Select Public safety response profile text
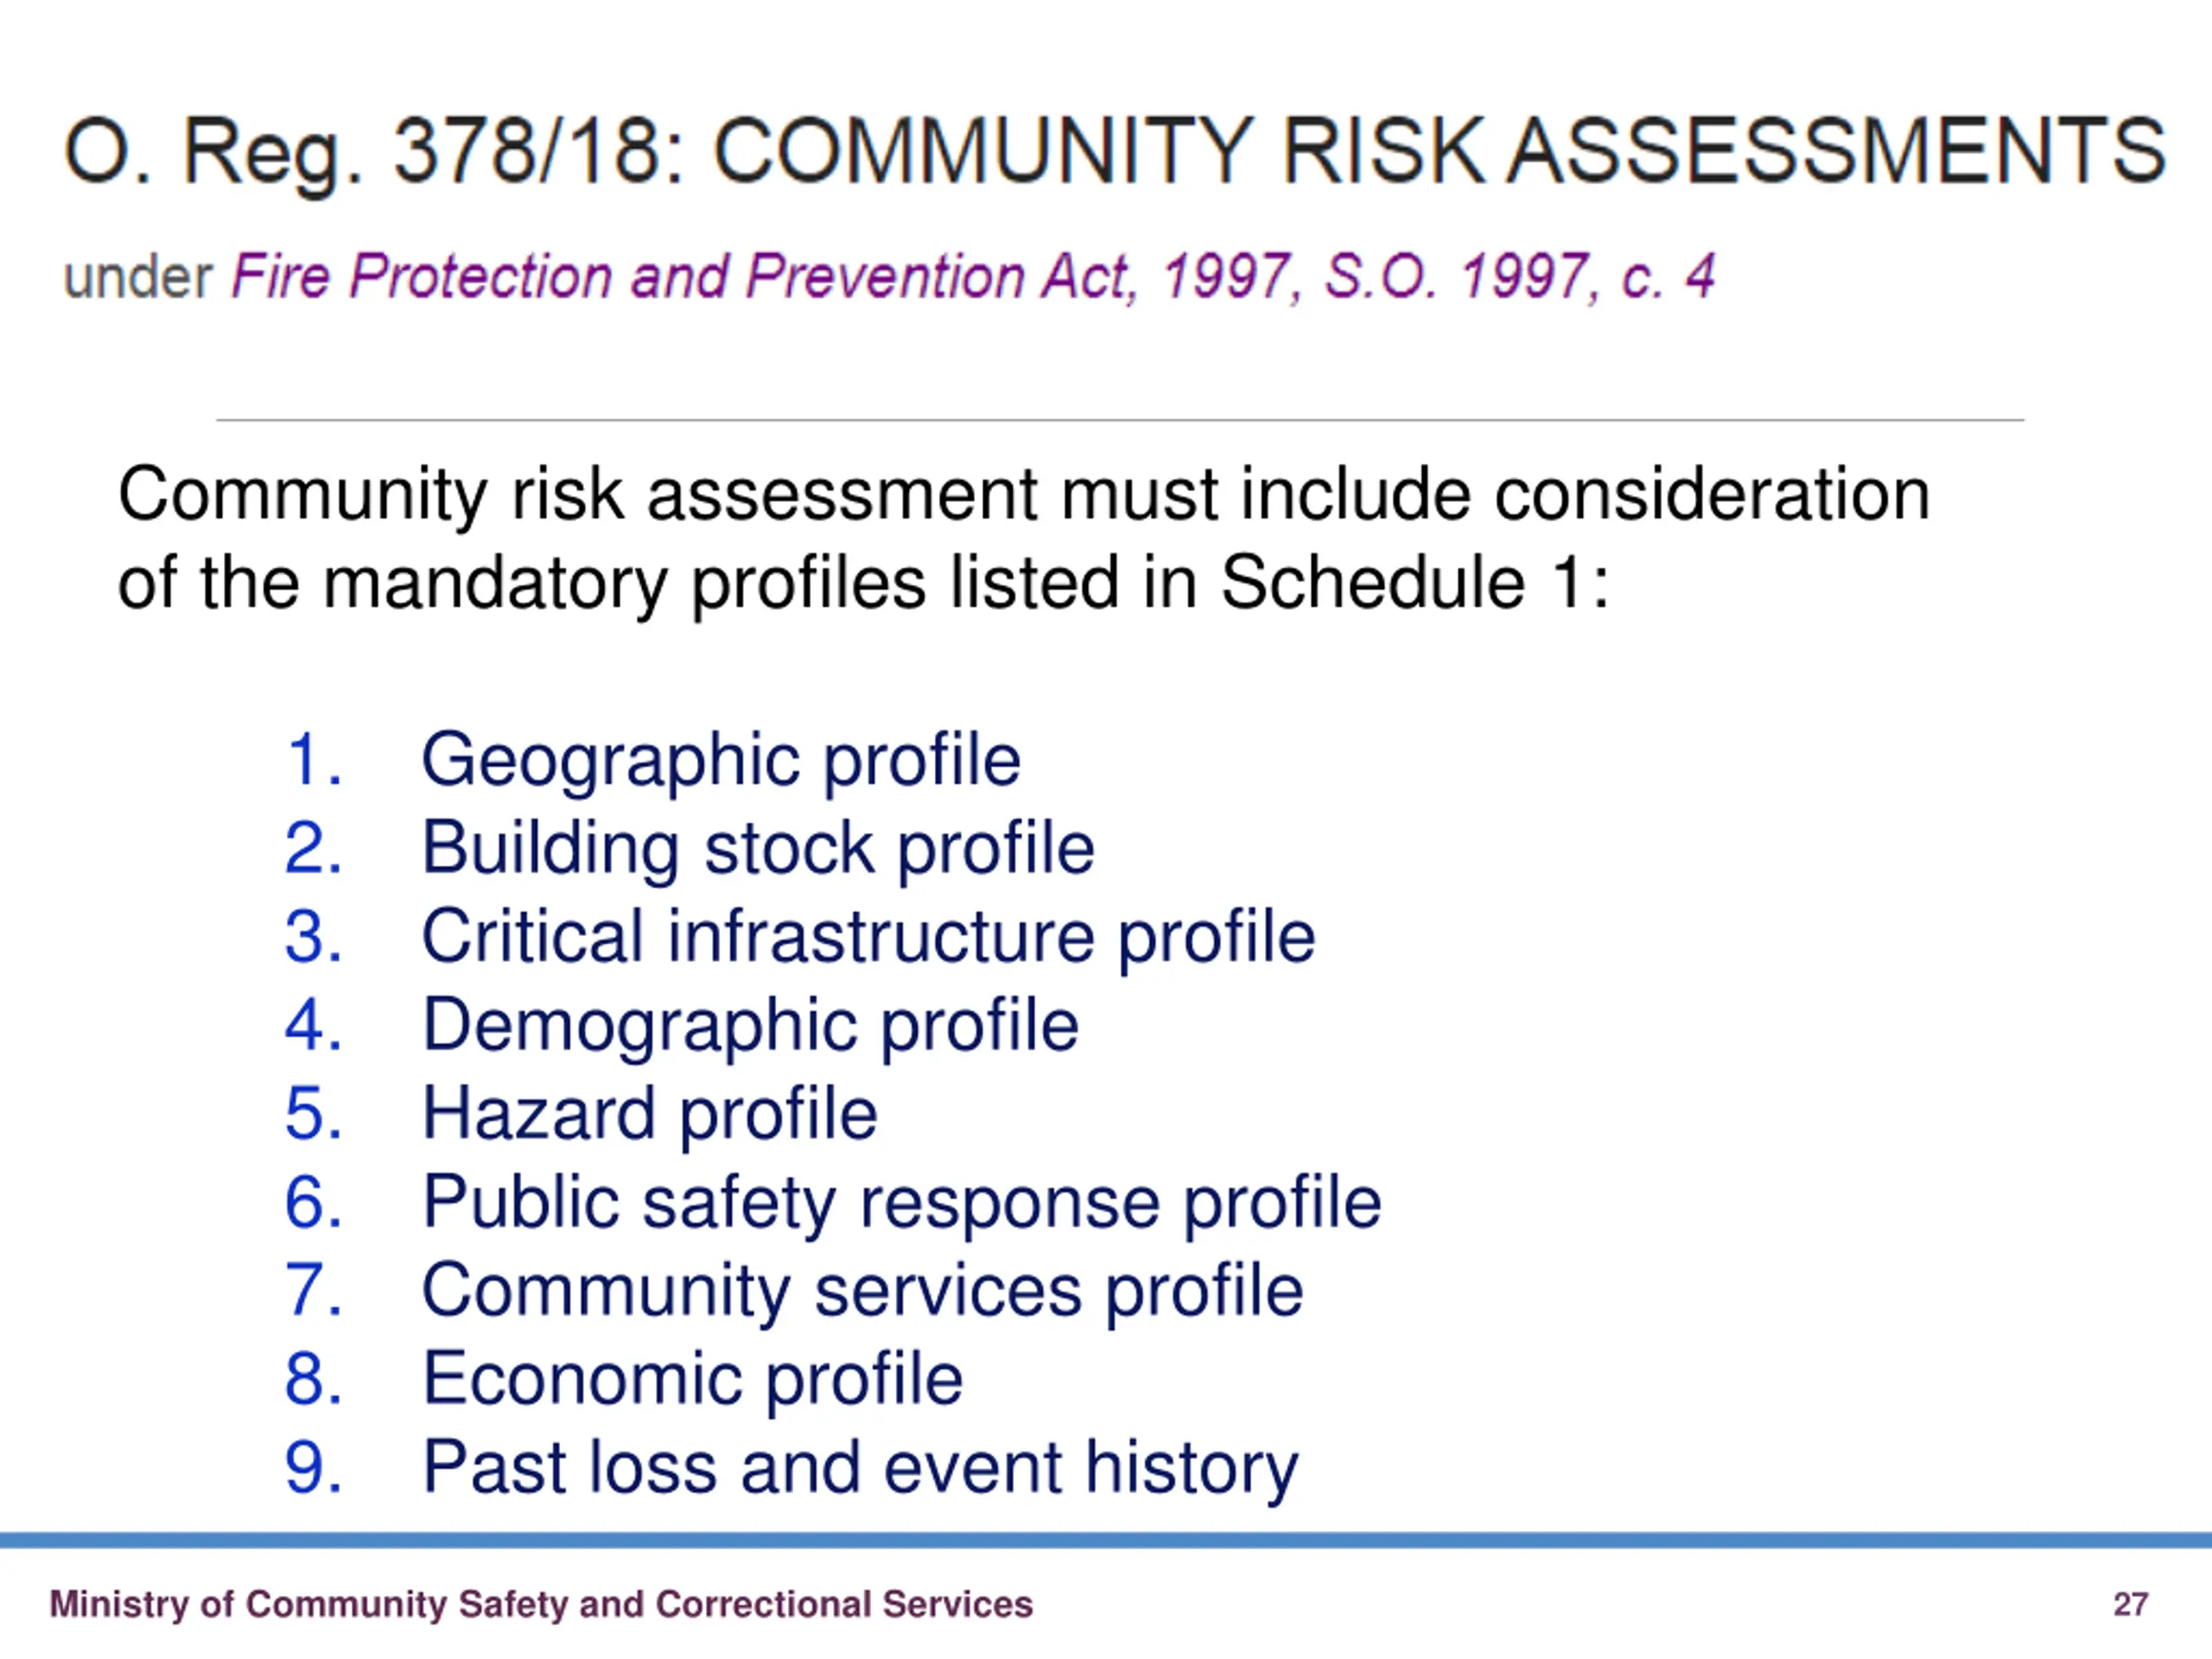2212x1659 pixels. (901, 1203)
